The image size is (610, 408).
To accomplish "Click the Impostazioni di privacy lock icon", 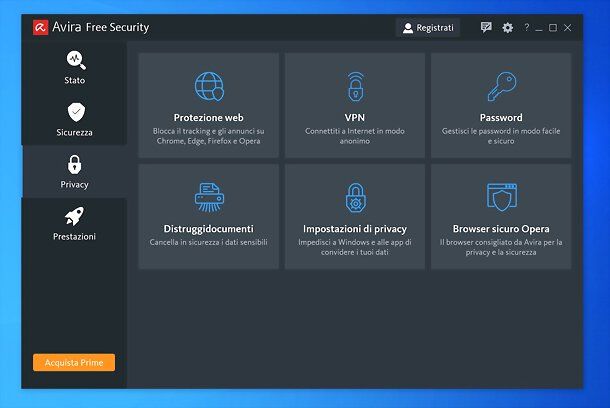I will [x=356, y=198].
